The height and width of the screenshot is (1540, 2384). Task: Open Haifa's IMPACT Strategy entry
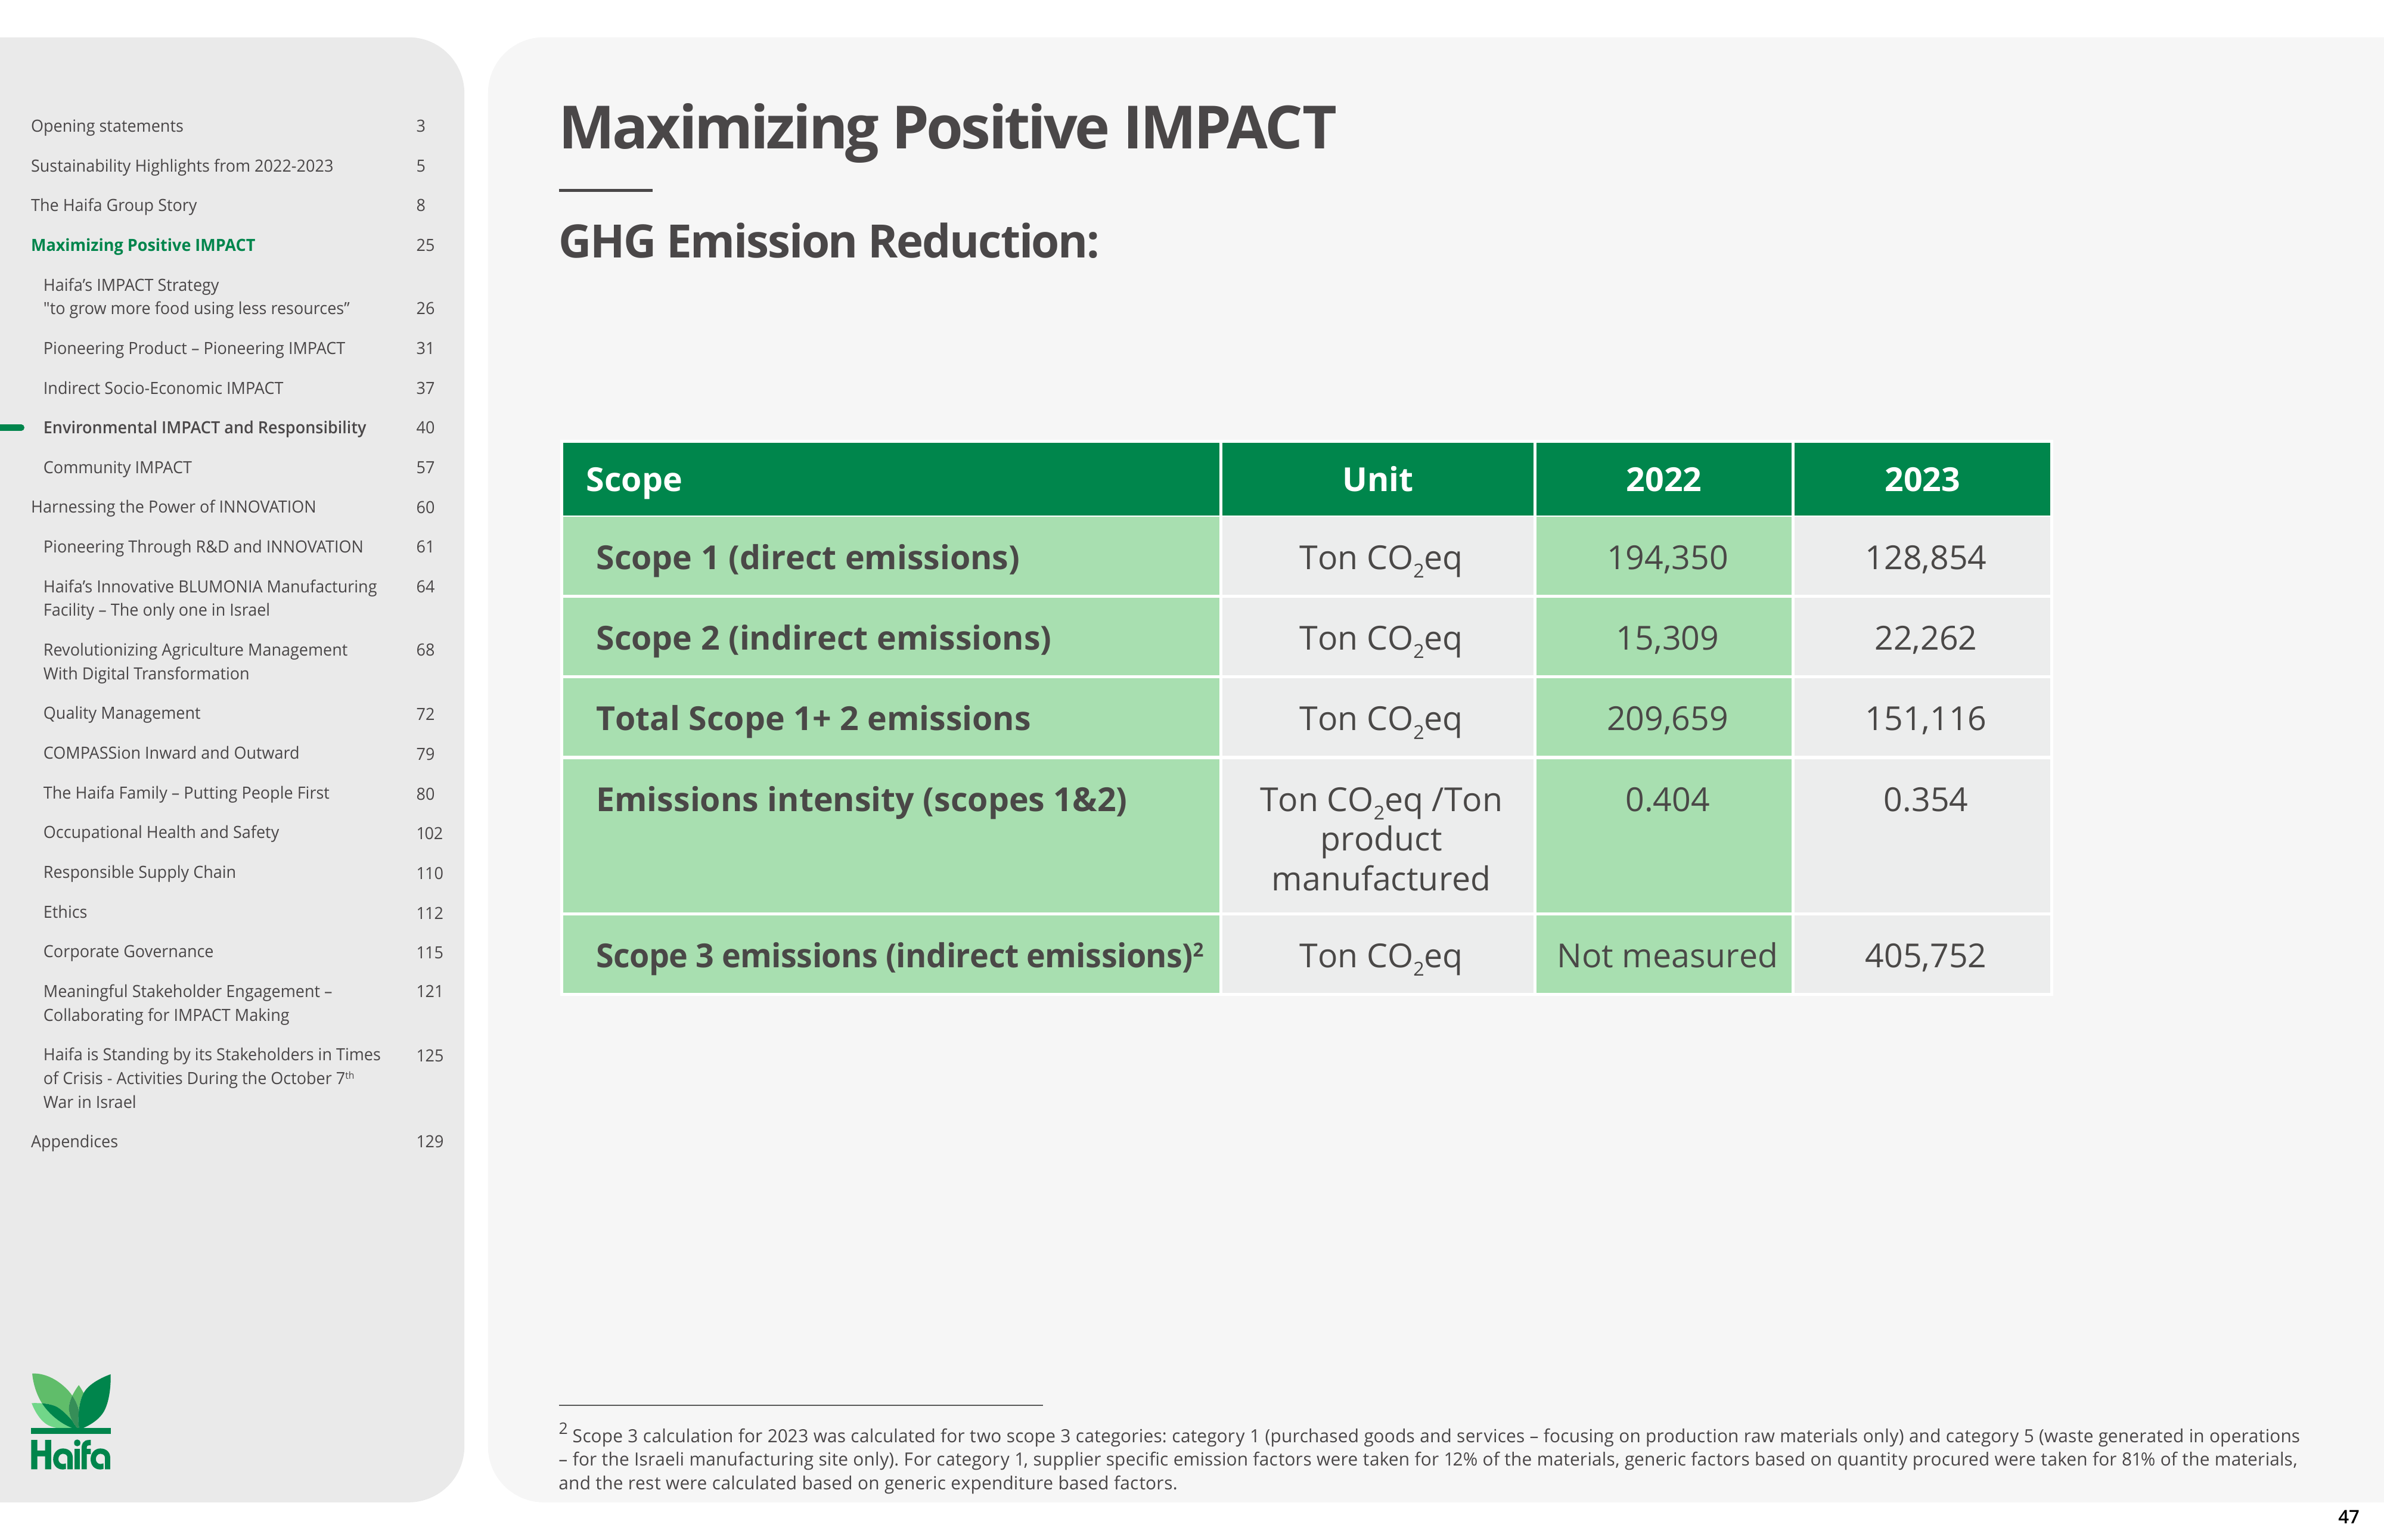point(196,297)
